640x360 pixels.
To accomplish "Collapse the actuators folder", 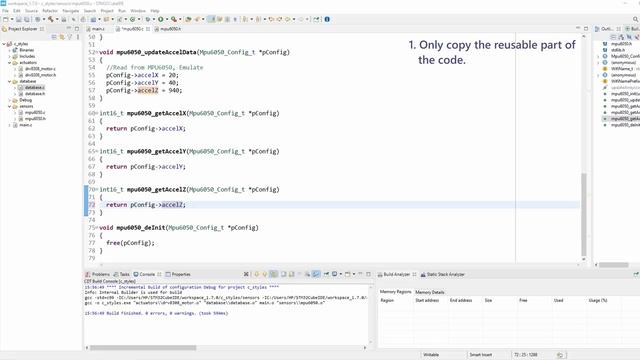I will click(x=10, y=62).
